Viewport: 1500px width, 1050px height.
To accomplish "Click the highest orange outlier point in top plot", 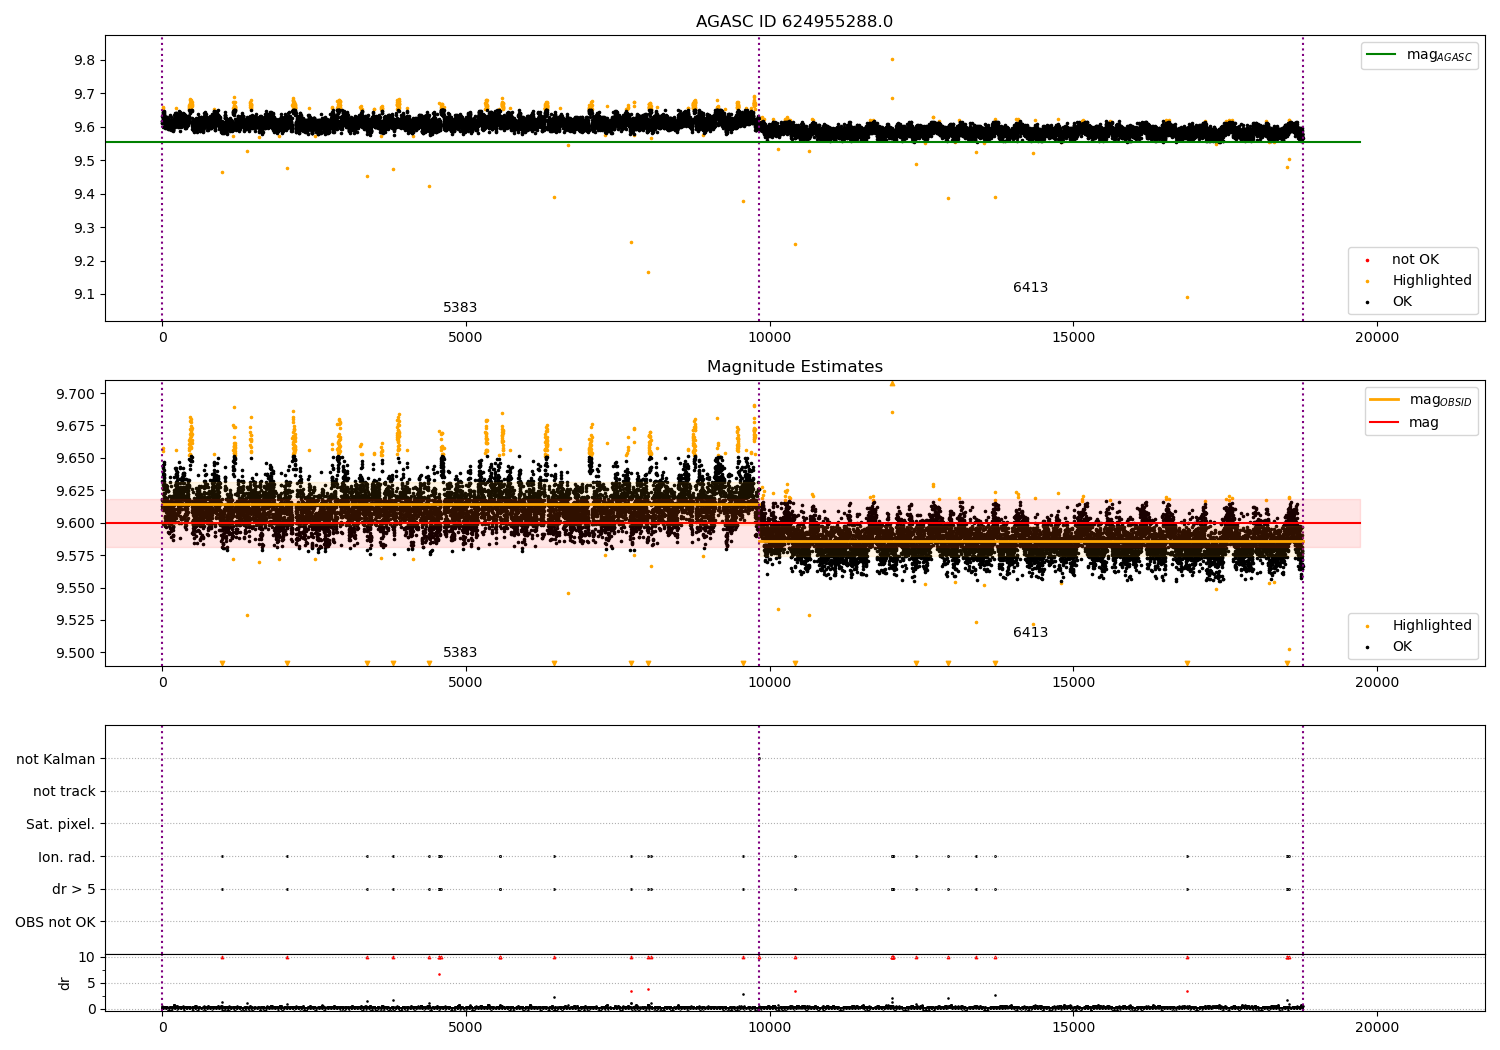I will [893, 59].
